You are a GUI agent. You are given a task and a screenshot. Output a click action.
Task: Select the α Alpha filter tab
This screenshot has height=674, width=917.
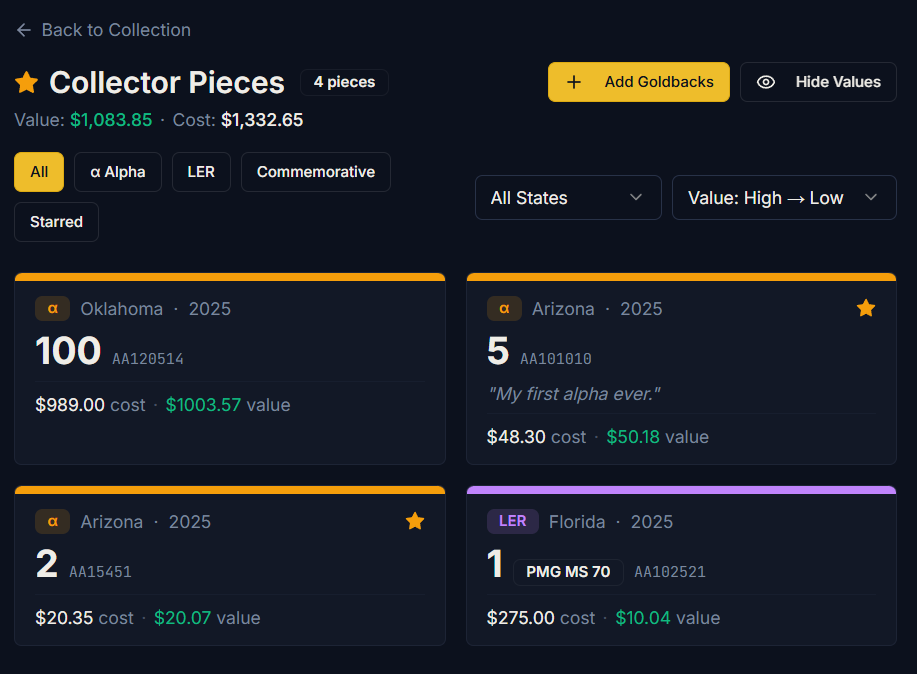[x=118, y=172]
